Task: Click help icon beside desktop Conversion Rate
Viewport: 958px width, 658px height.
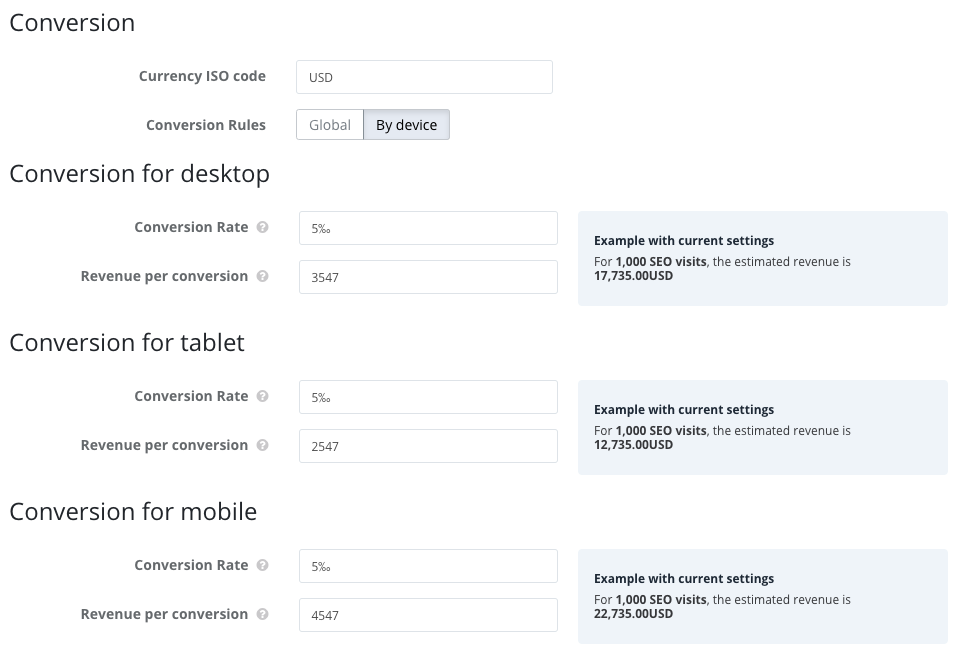Action: 262,227
